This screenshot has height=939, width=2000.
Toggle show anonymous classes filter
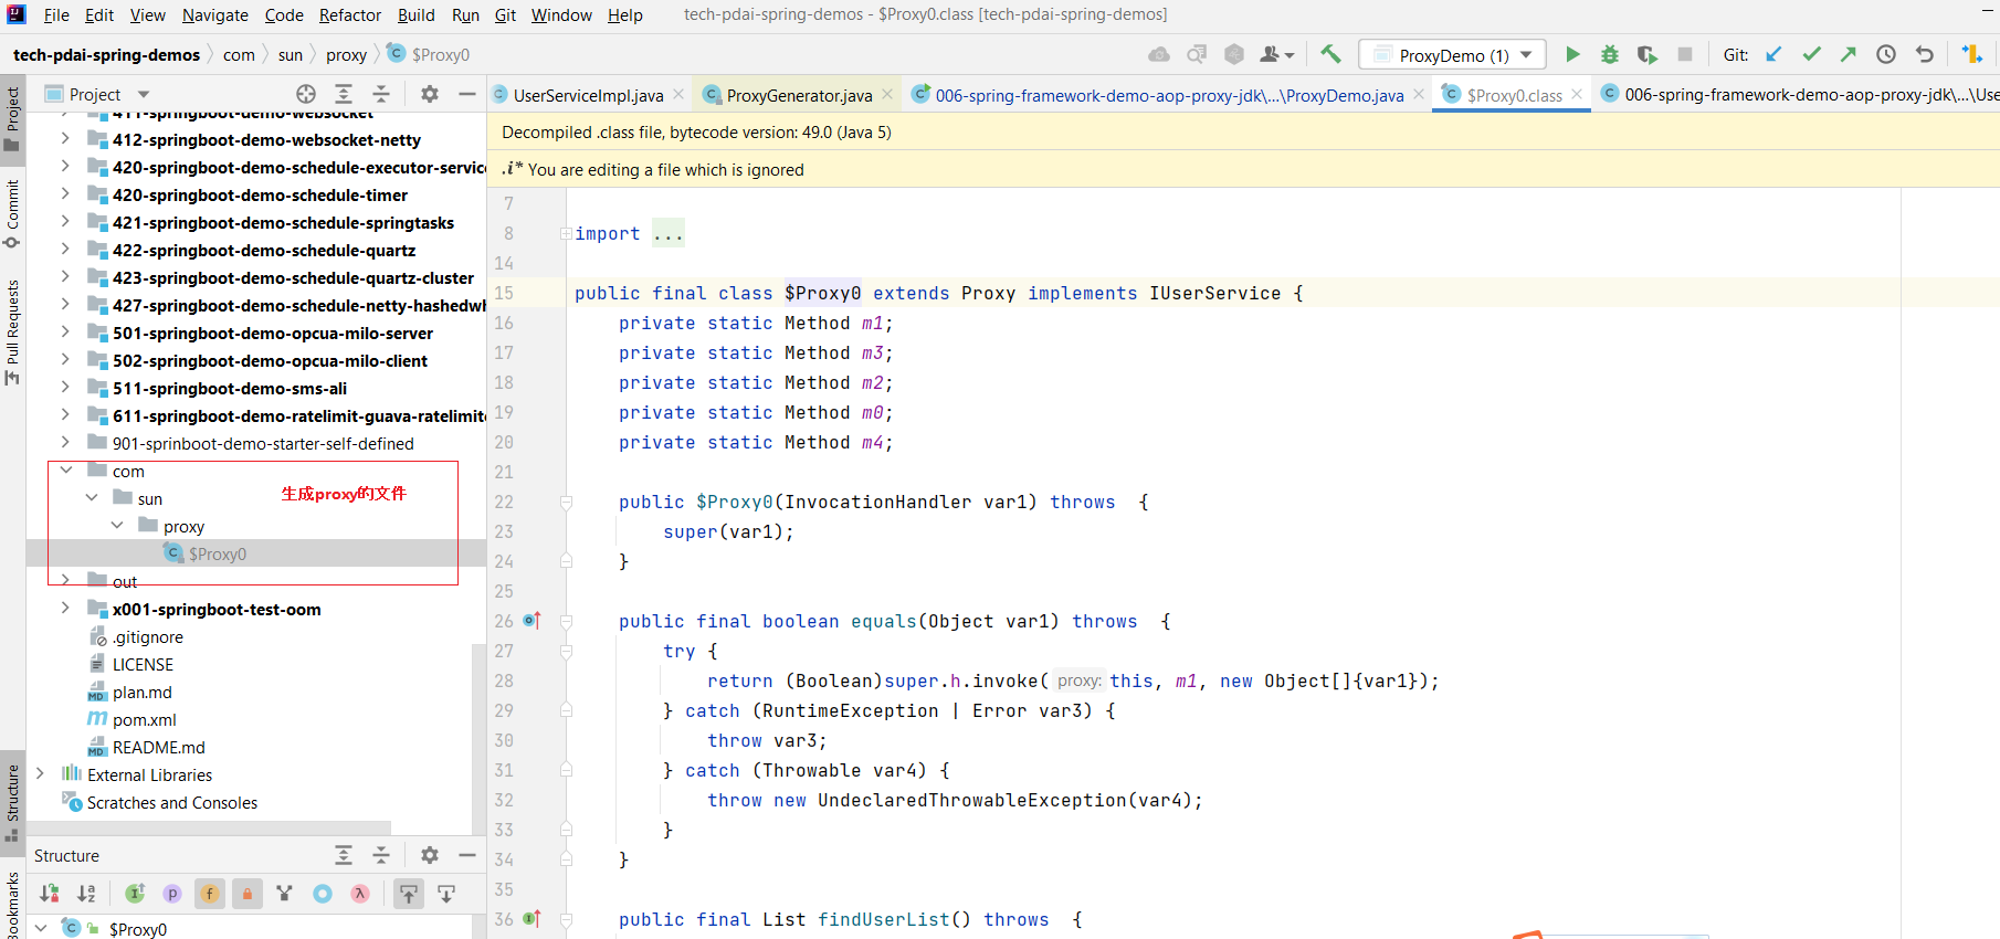tap(322, 893)
